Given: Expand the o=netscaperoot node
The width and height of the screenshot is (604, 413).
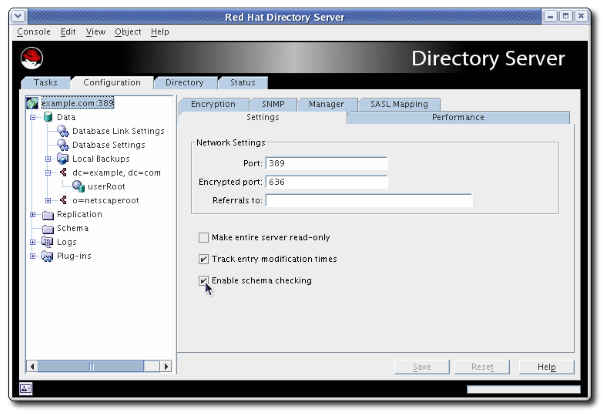Looking at the screenshot, I should pos(48,200).
